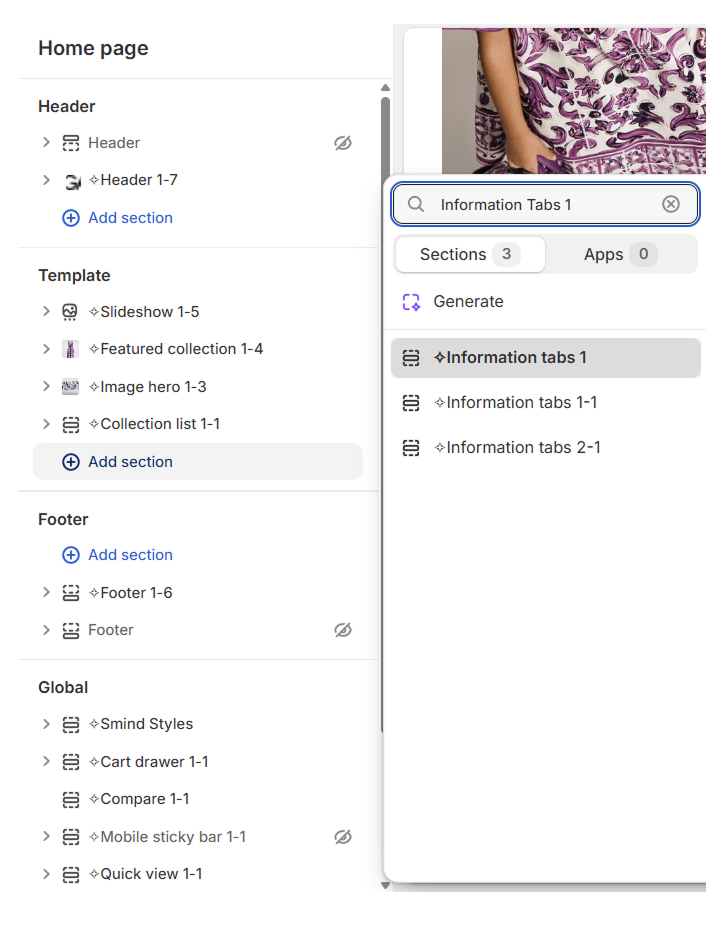
Task: Clear the search field with X icon
Action: point(671,204)
